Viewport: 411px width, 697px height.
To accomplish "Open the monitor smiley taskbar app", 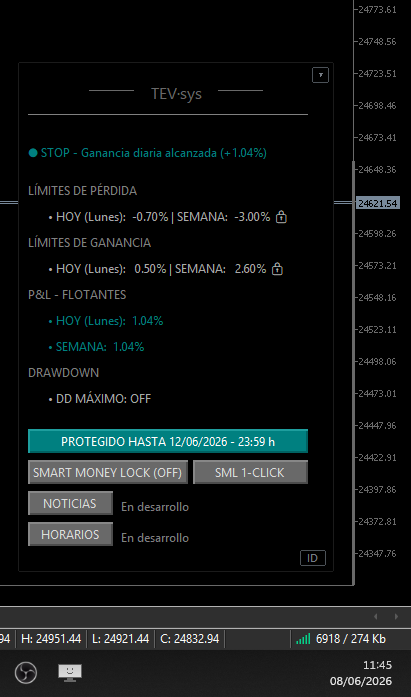I will coord(70,673).
